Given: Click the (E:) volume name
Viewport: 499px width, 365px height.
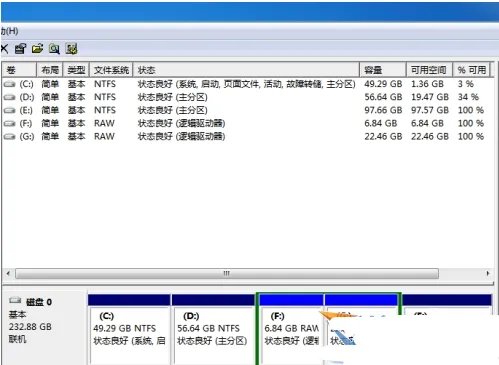Looking at the screenshot, I should click(26, 110).
